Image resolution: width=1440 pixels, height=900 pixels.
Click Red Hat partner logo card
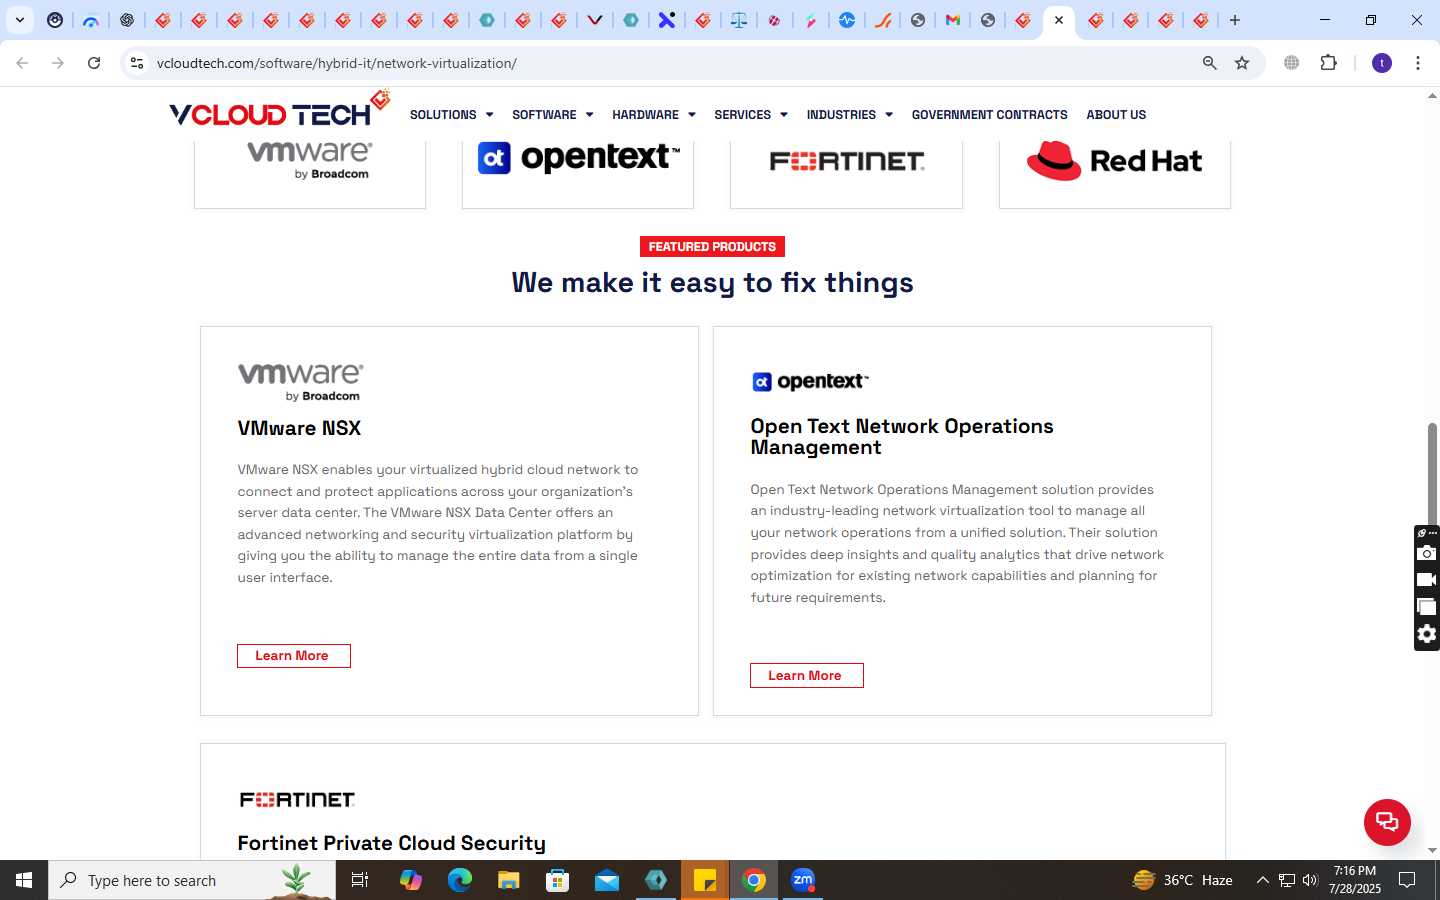tap(1114, 174)
